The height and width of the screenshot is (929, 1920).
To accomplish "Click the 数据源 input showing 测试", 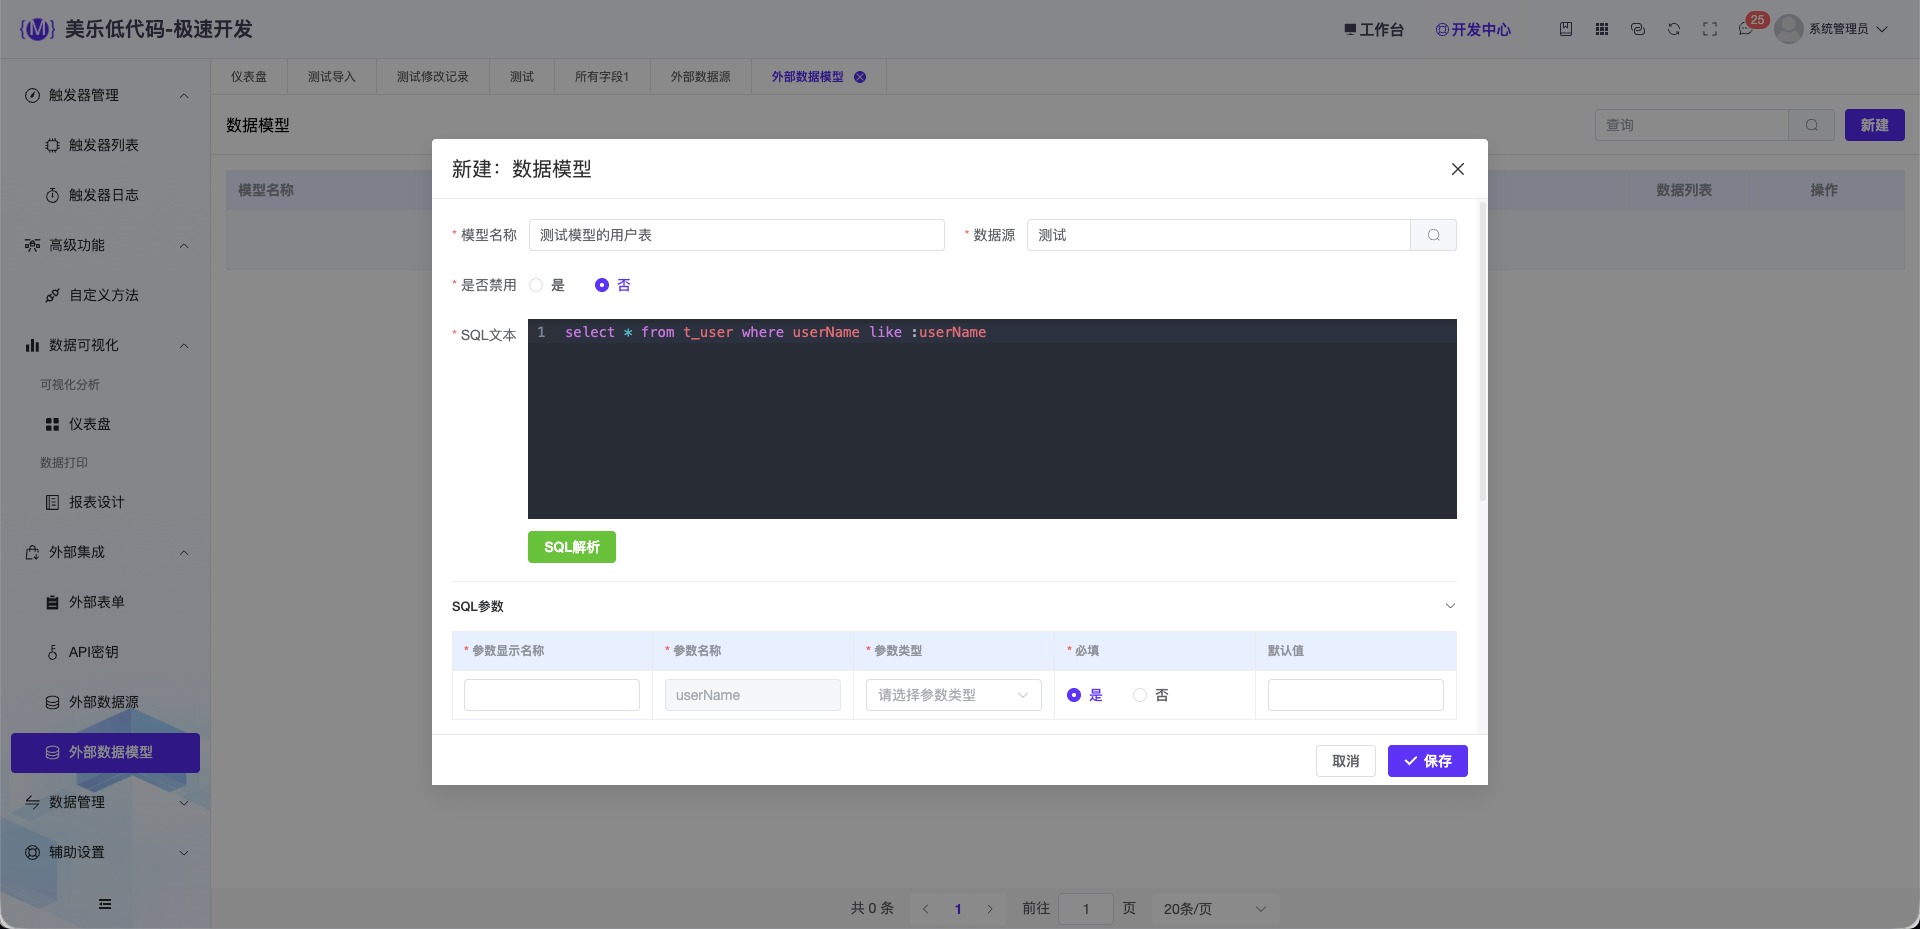I will tap(1219, 235).
